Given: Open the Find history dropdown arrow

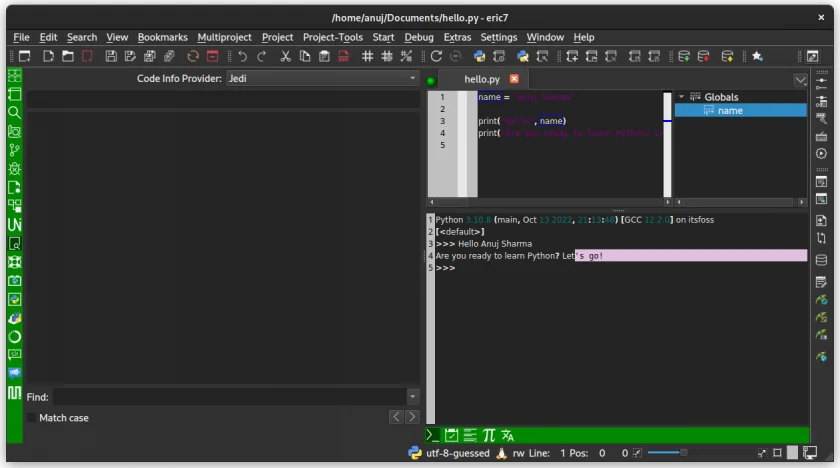Looking at the screenshot, I should (412, 397).
